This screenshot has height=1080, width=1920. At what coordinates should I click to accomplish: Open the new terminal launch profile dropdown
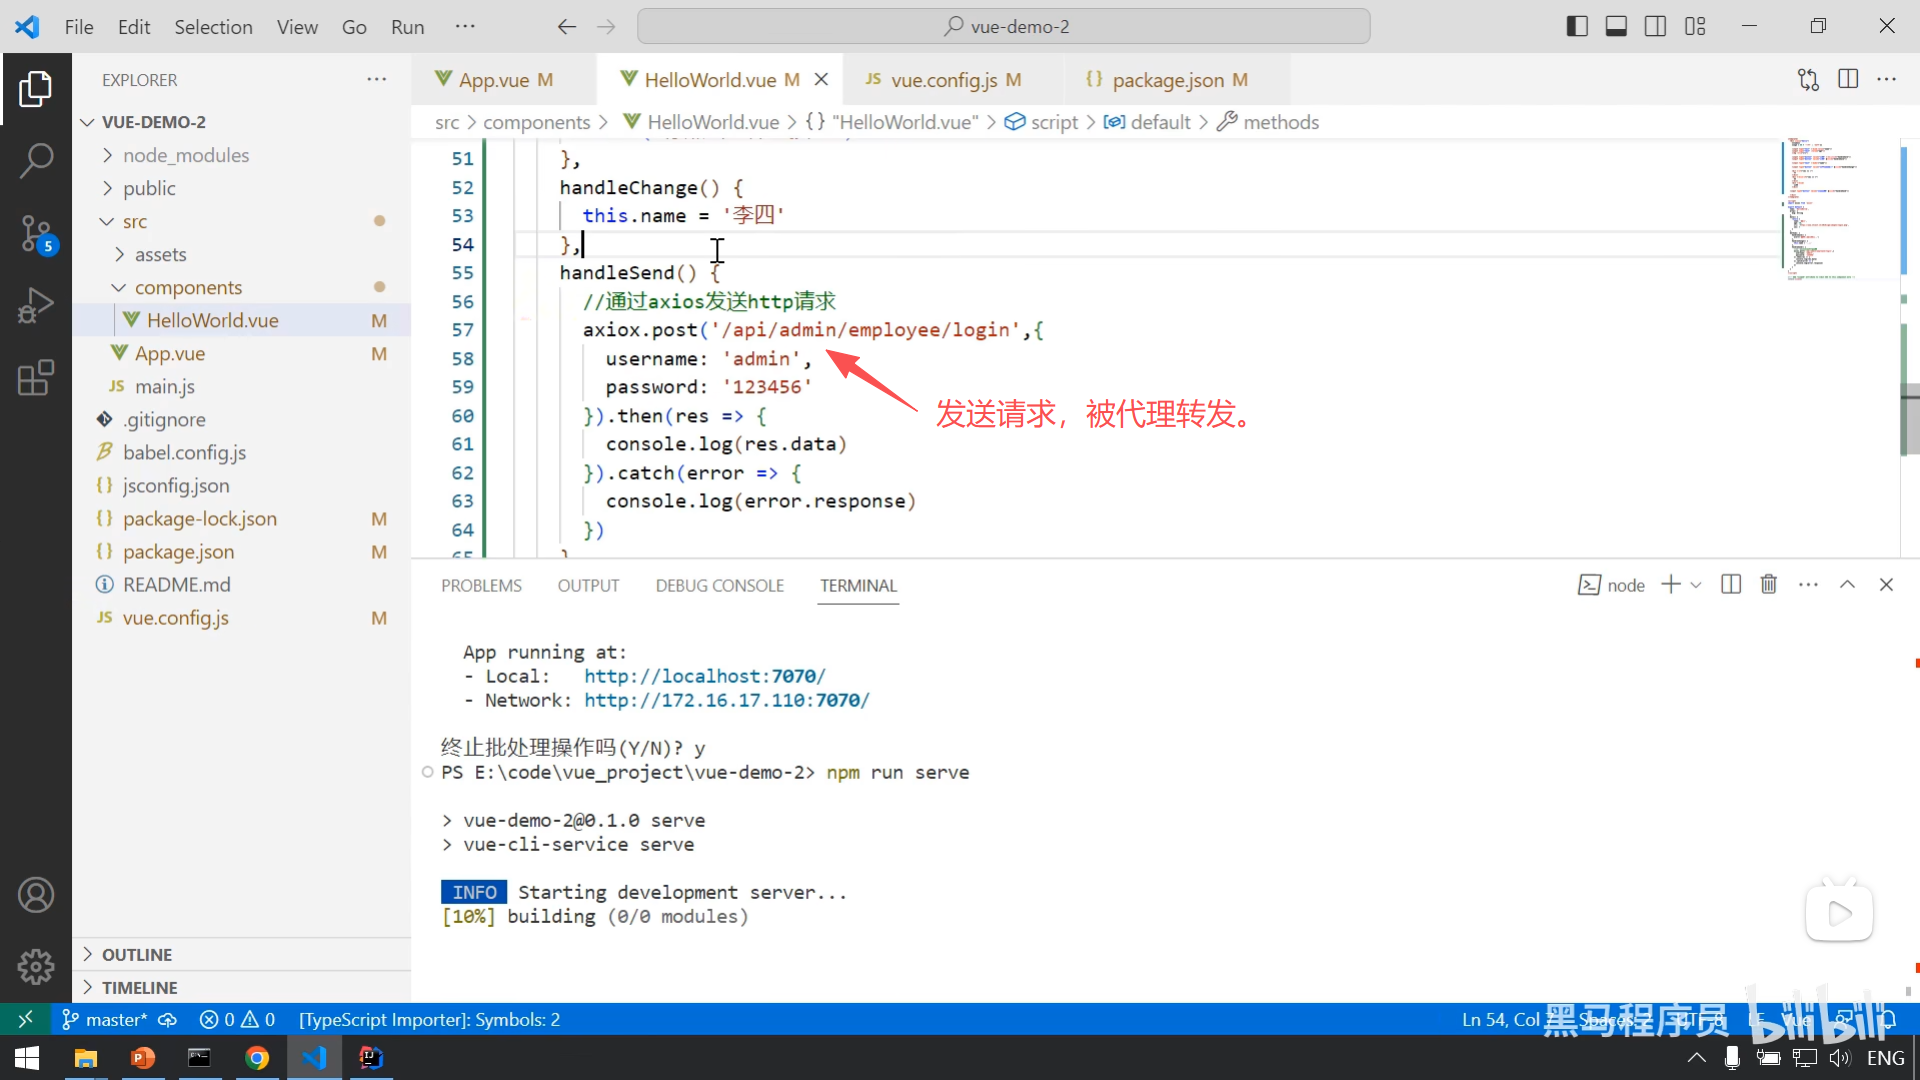[1696, 585]
